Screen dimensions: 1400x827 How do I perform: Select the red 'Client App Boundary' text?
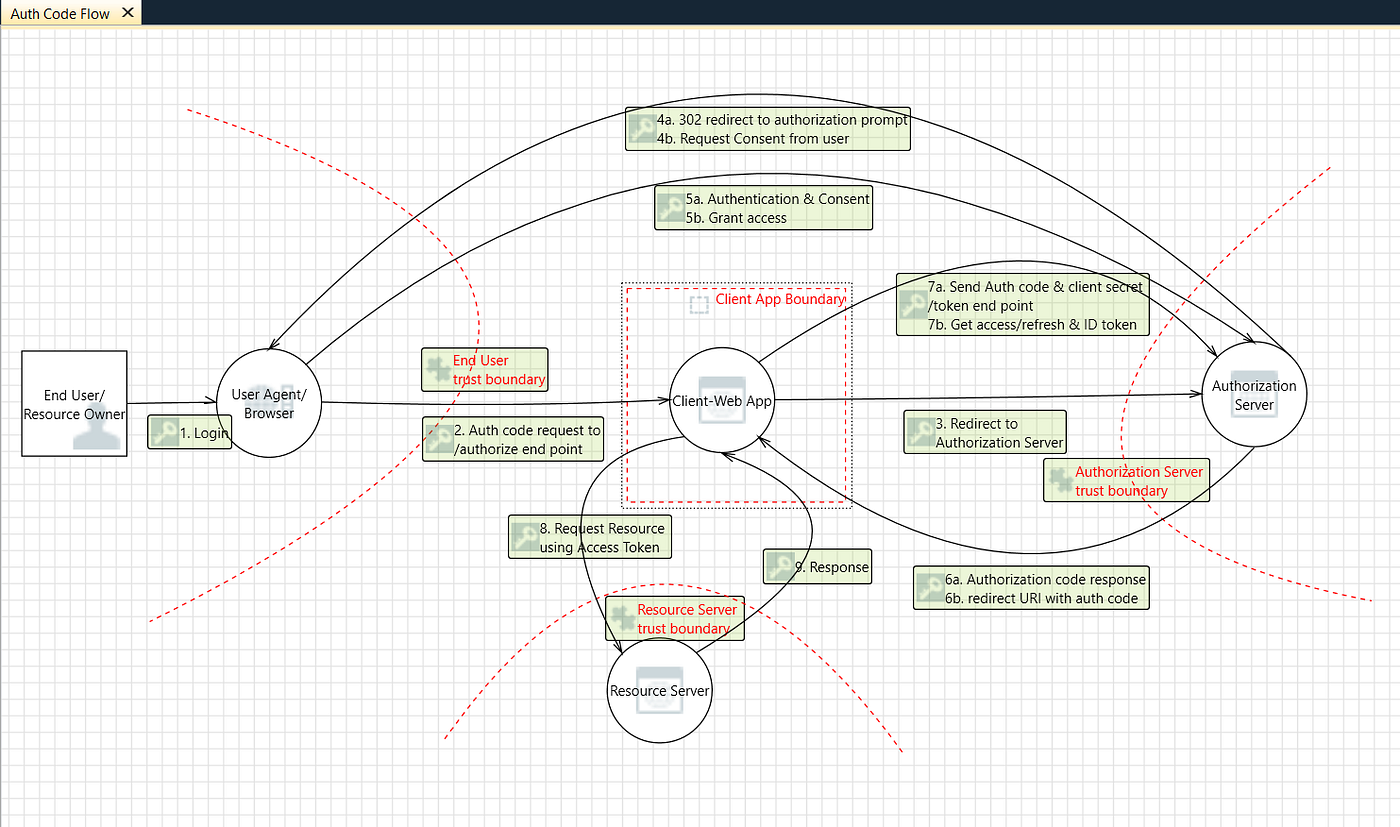point(780,300)
